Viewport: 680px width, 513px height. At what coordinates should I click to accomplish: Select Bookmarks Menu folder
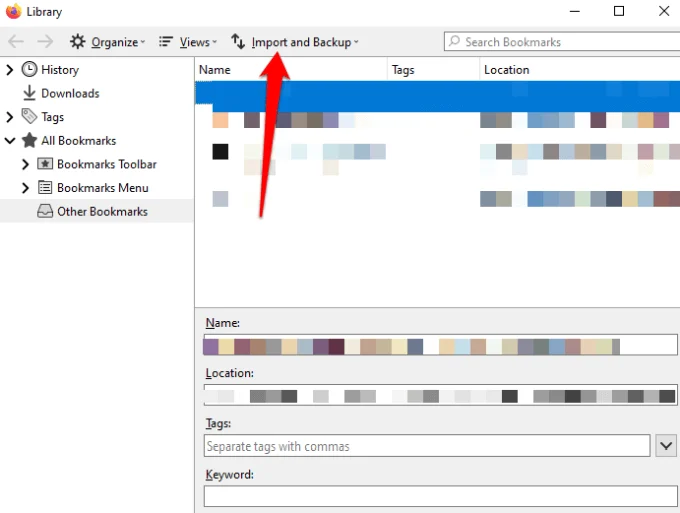(103, 187)
